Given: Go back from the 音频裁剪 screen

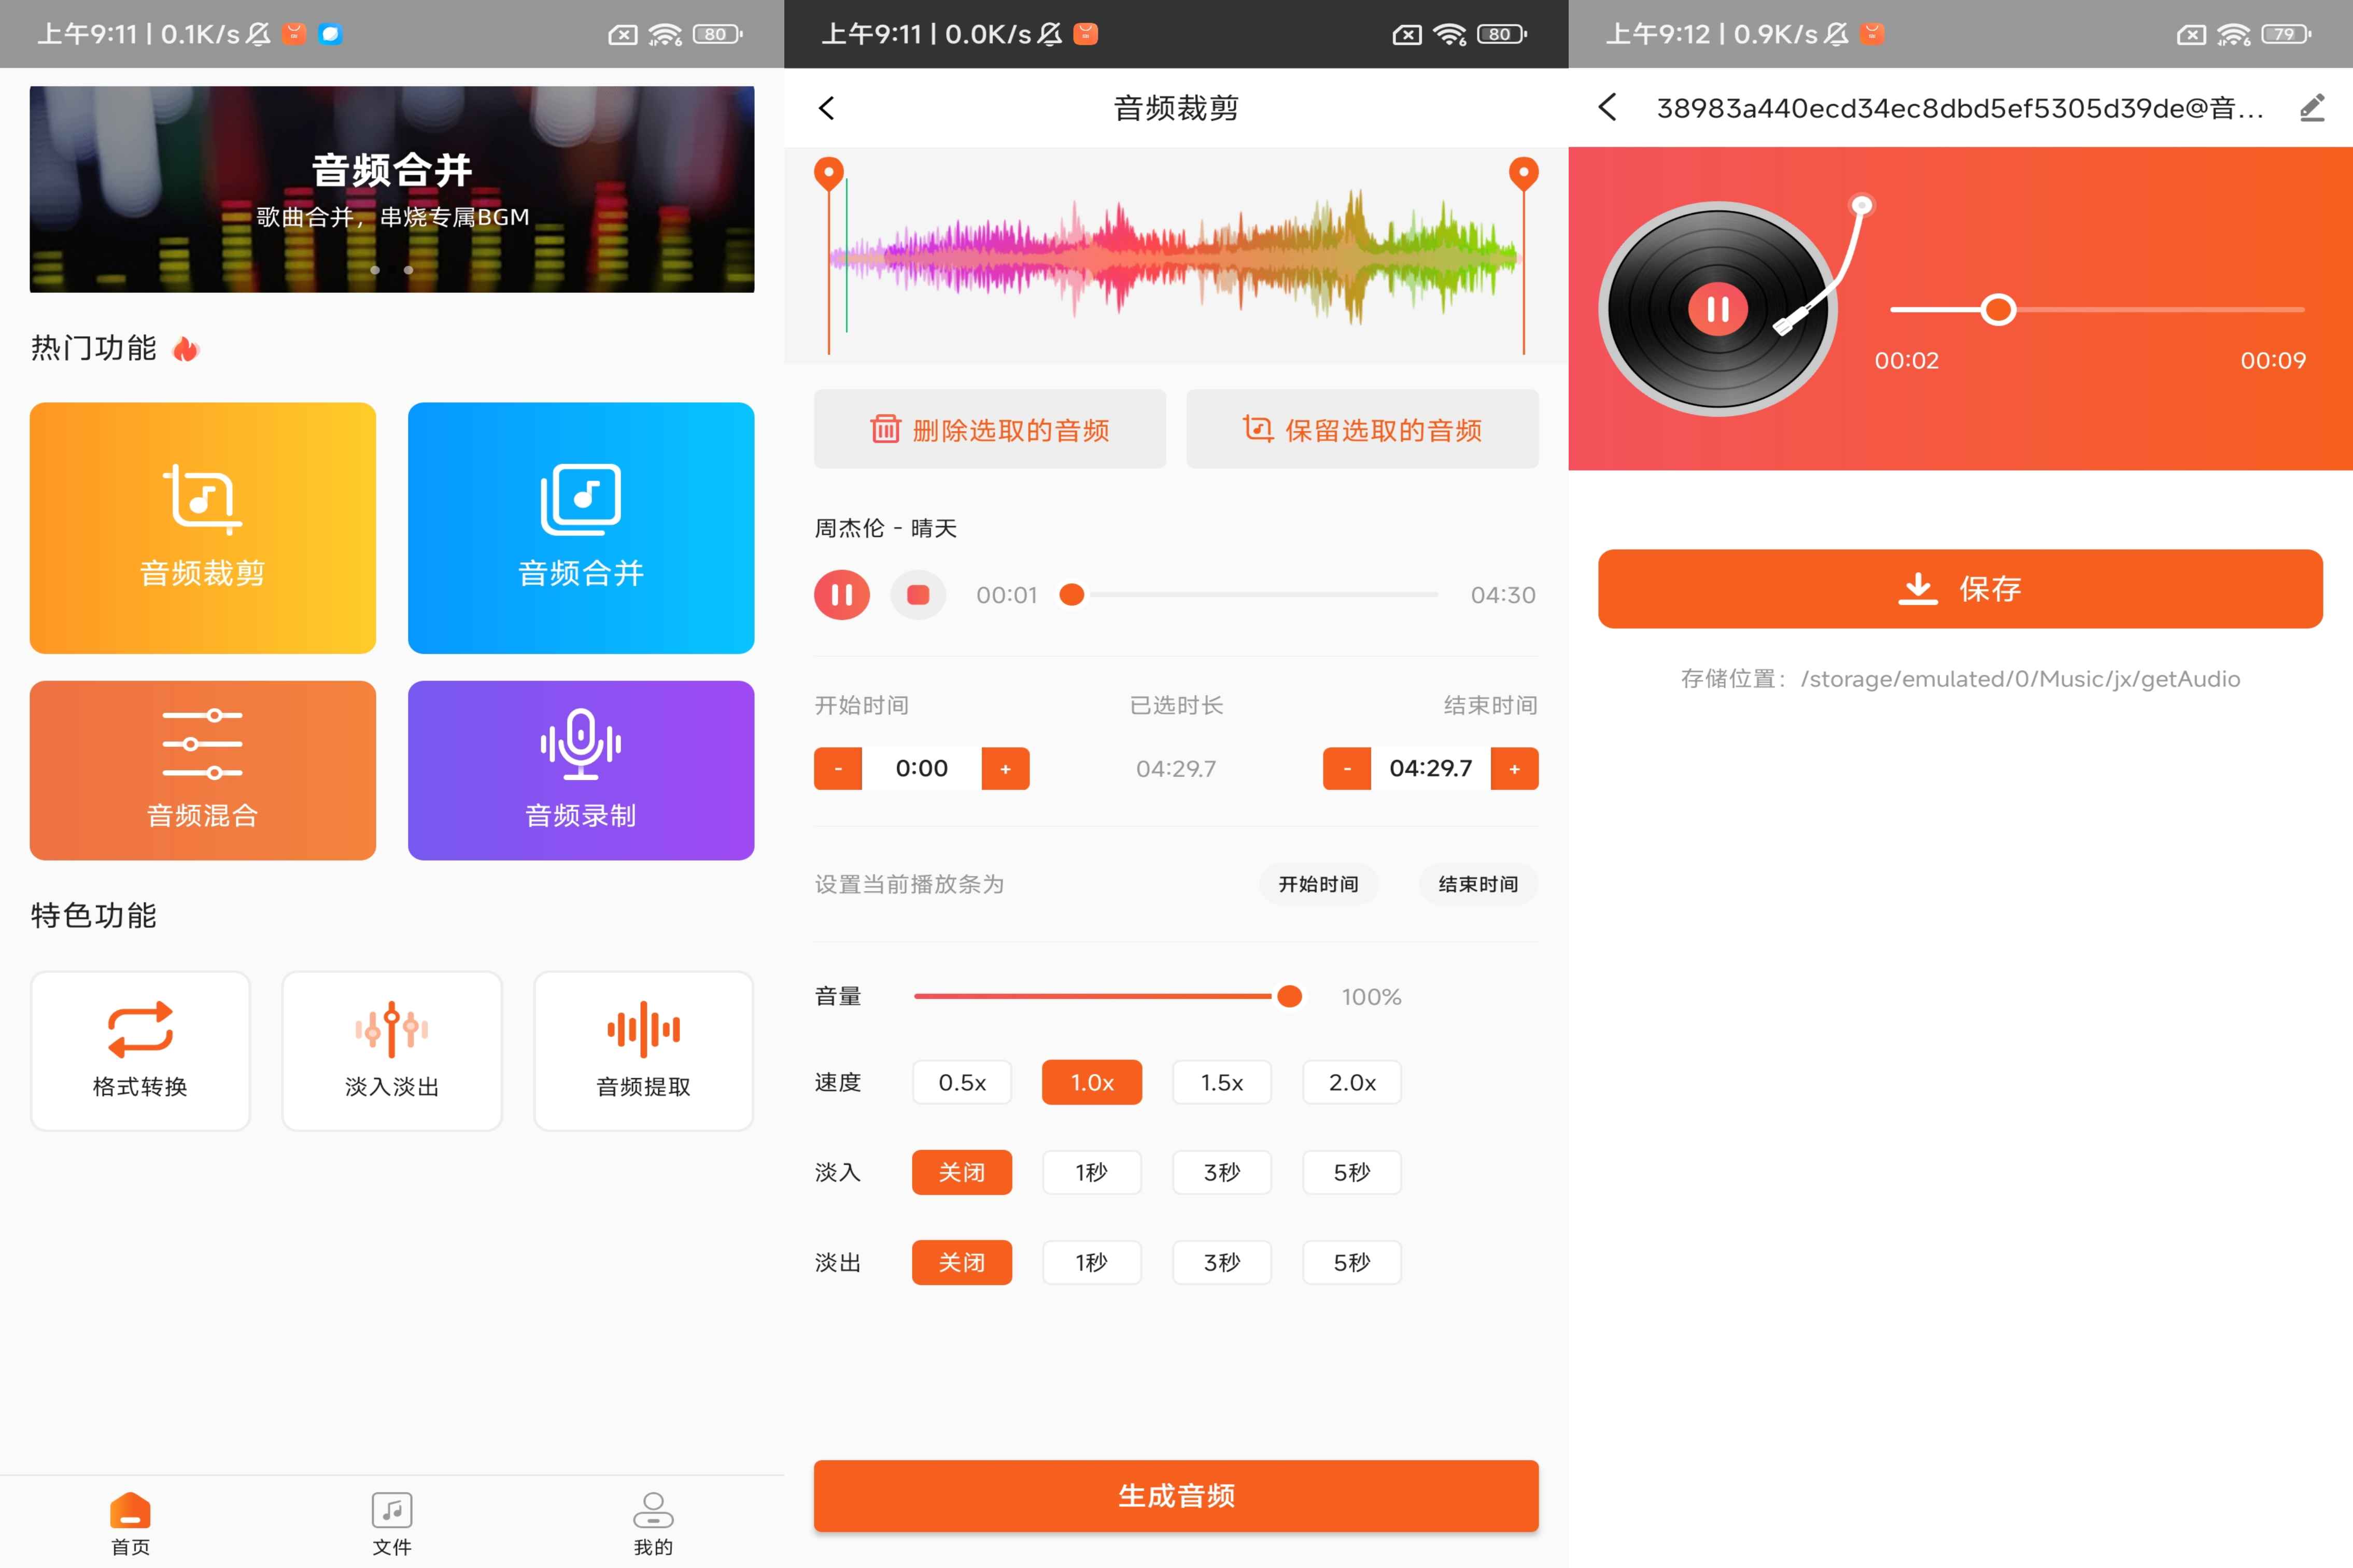Looking at the screenshot, I should (827, 108).
